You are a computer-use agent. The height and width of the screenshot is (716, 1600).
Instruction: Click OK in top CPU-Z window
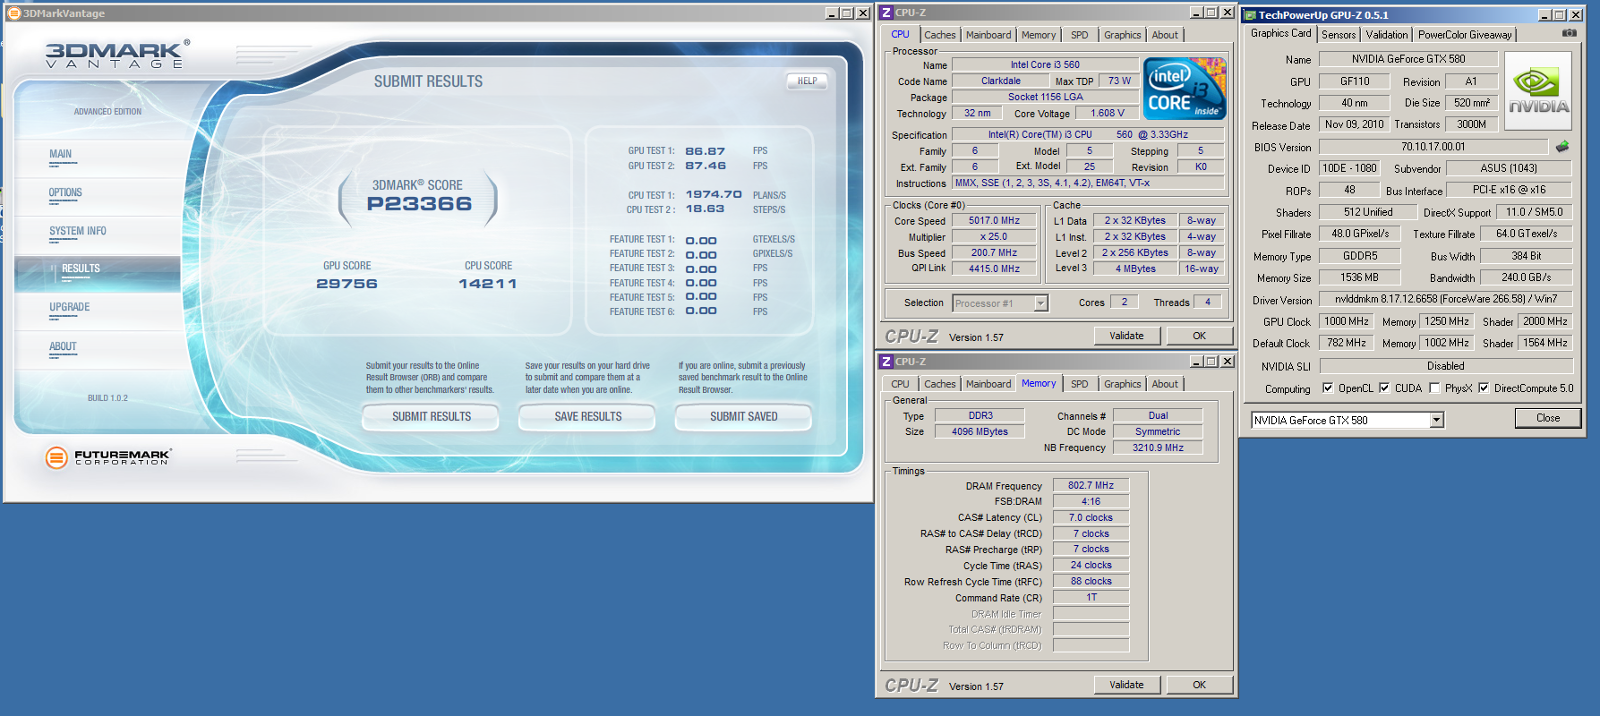point(1199,336)
